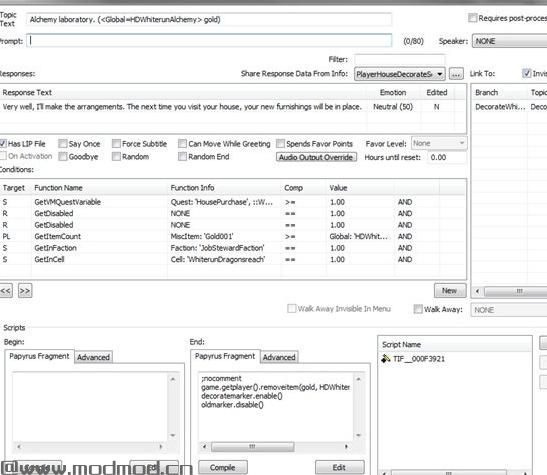Click the Branch column header
This screenshot has height=475, width=547.
(500, 92)
